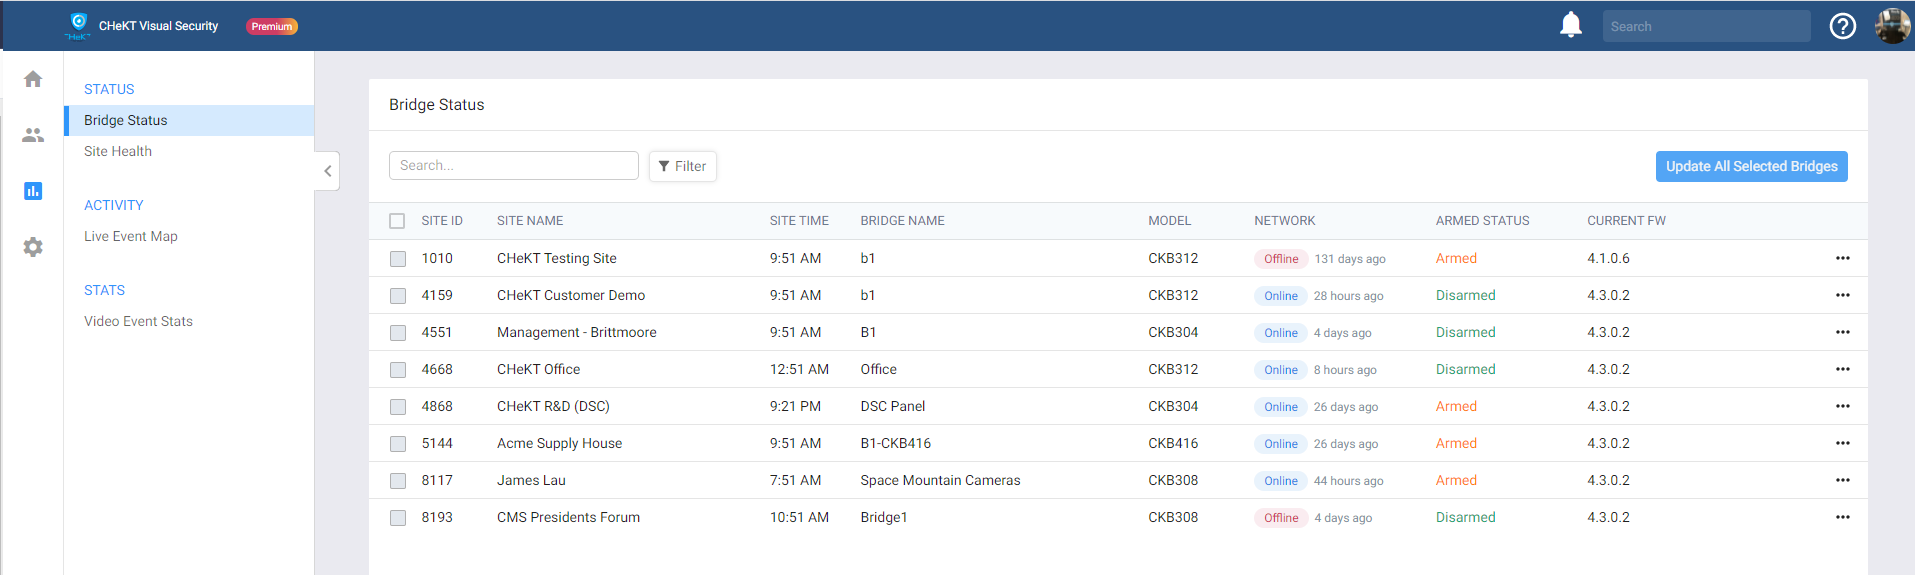This screenshot has width=1915, height=575.
Task: Open more options for site 4551
Action: [1842, 332]
